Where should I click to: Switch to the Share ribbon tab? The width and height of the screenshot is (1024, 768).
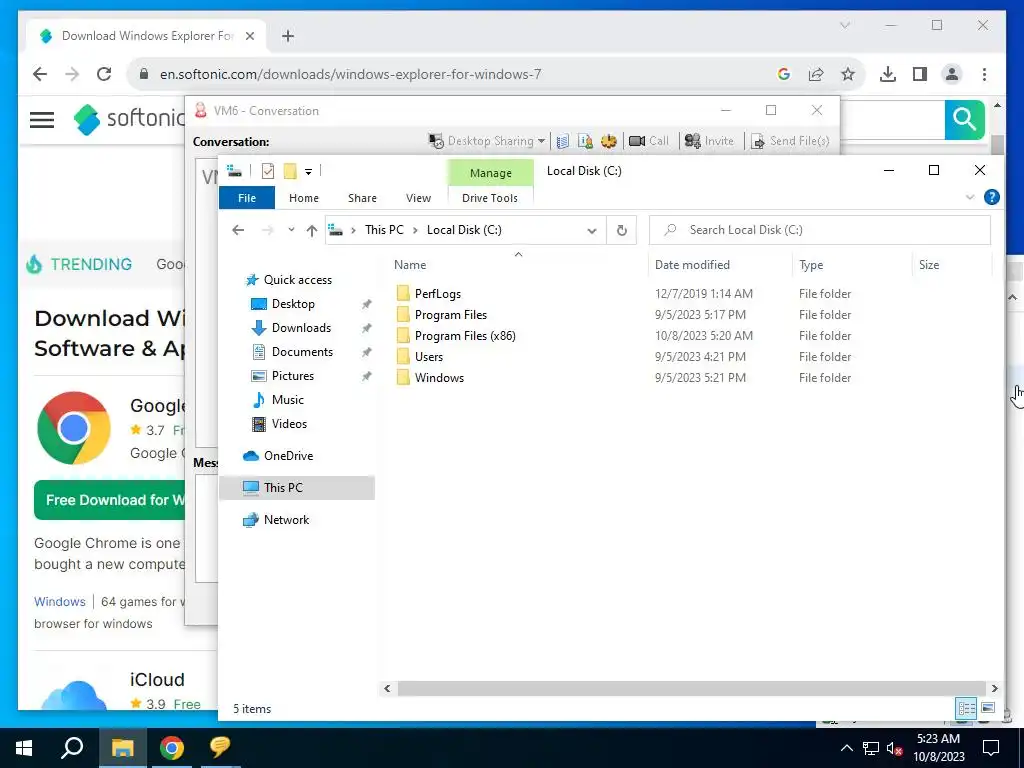tap(362, 198)
